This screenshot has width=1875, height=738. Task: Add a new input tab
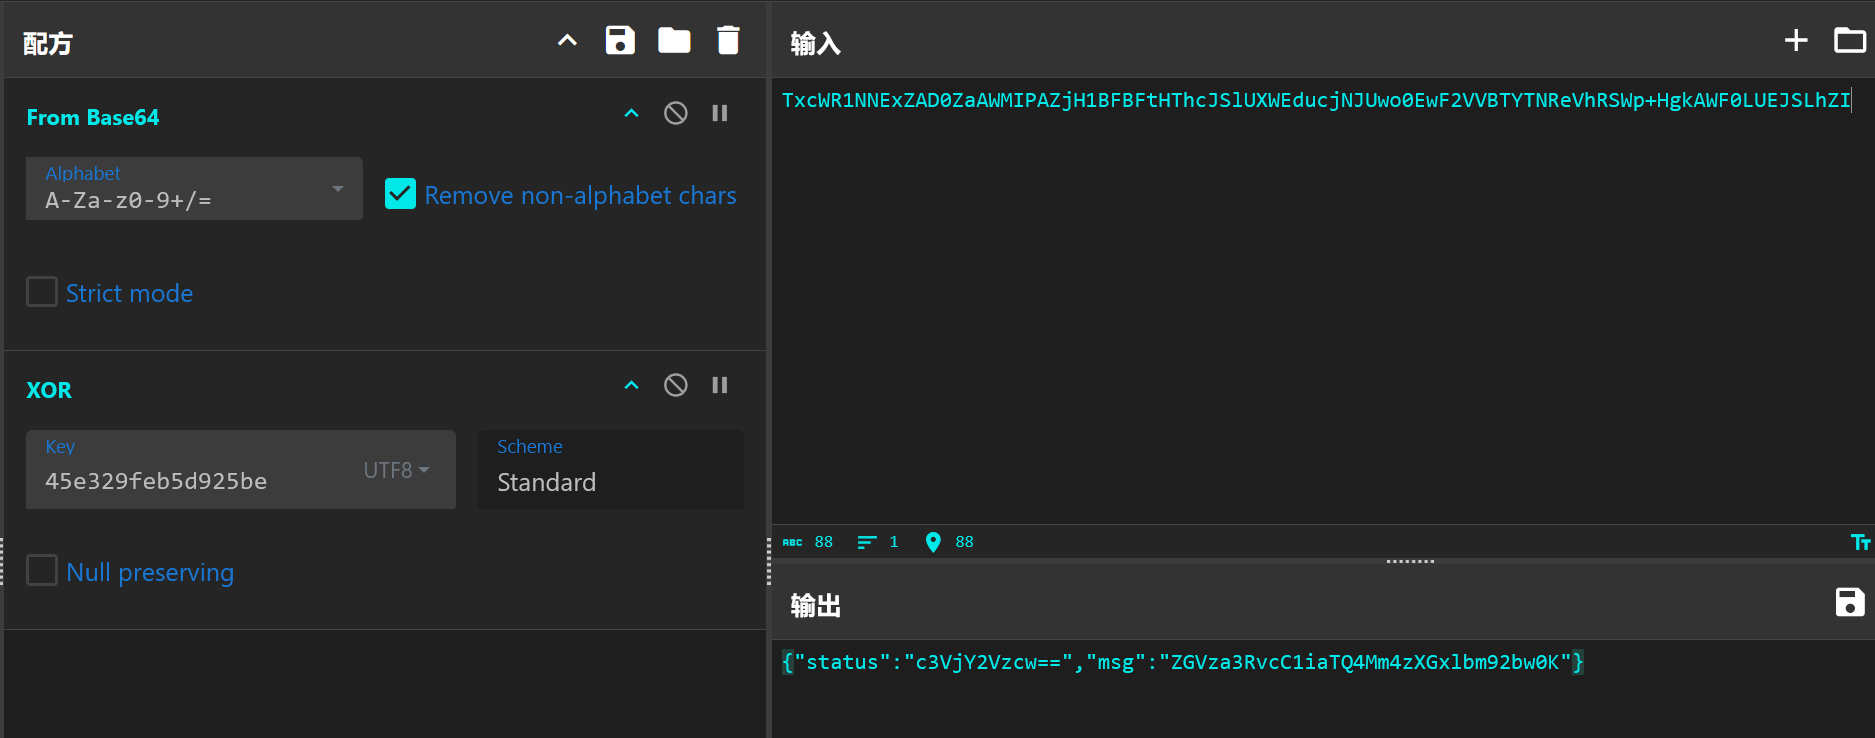[1796, 40]
